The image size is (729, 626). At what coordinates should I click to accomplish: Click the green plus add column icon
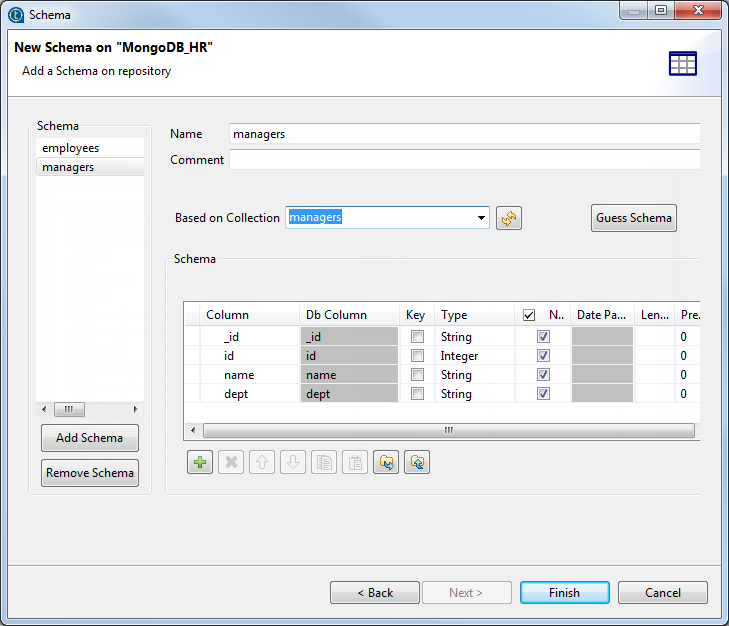coord(200,463)
